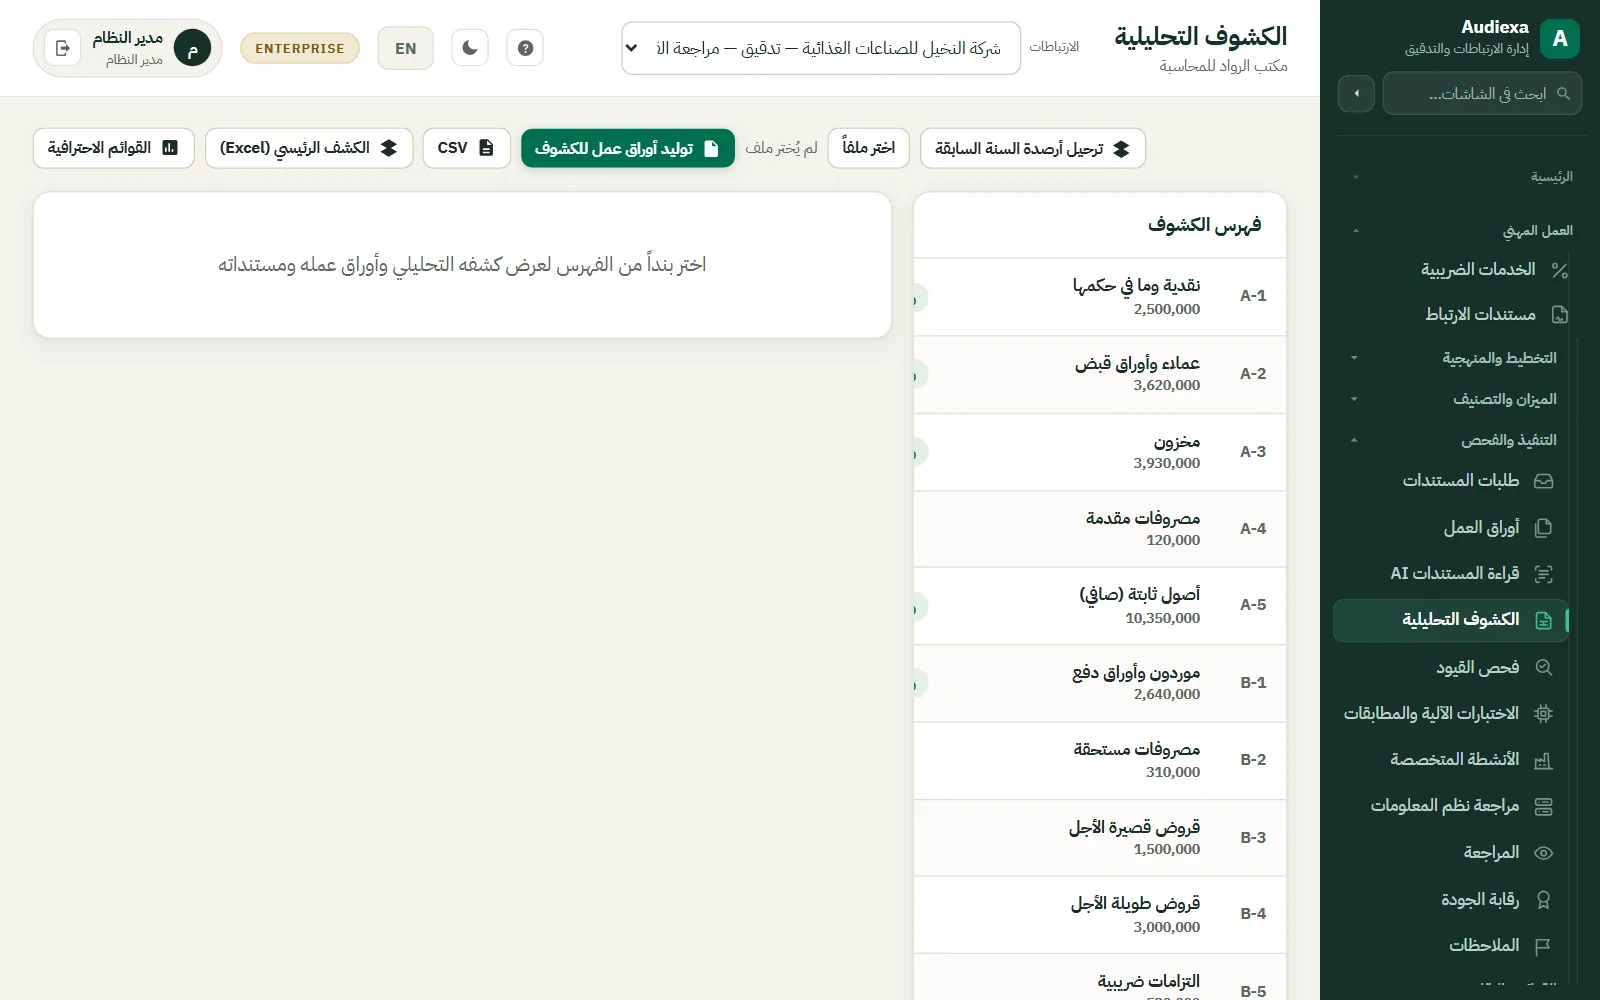
Task: Click the قراءة المستندات AI scanner icon
Action: click(x=1544, y=574)
